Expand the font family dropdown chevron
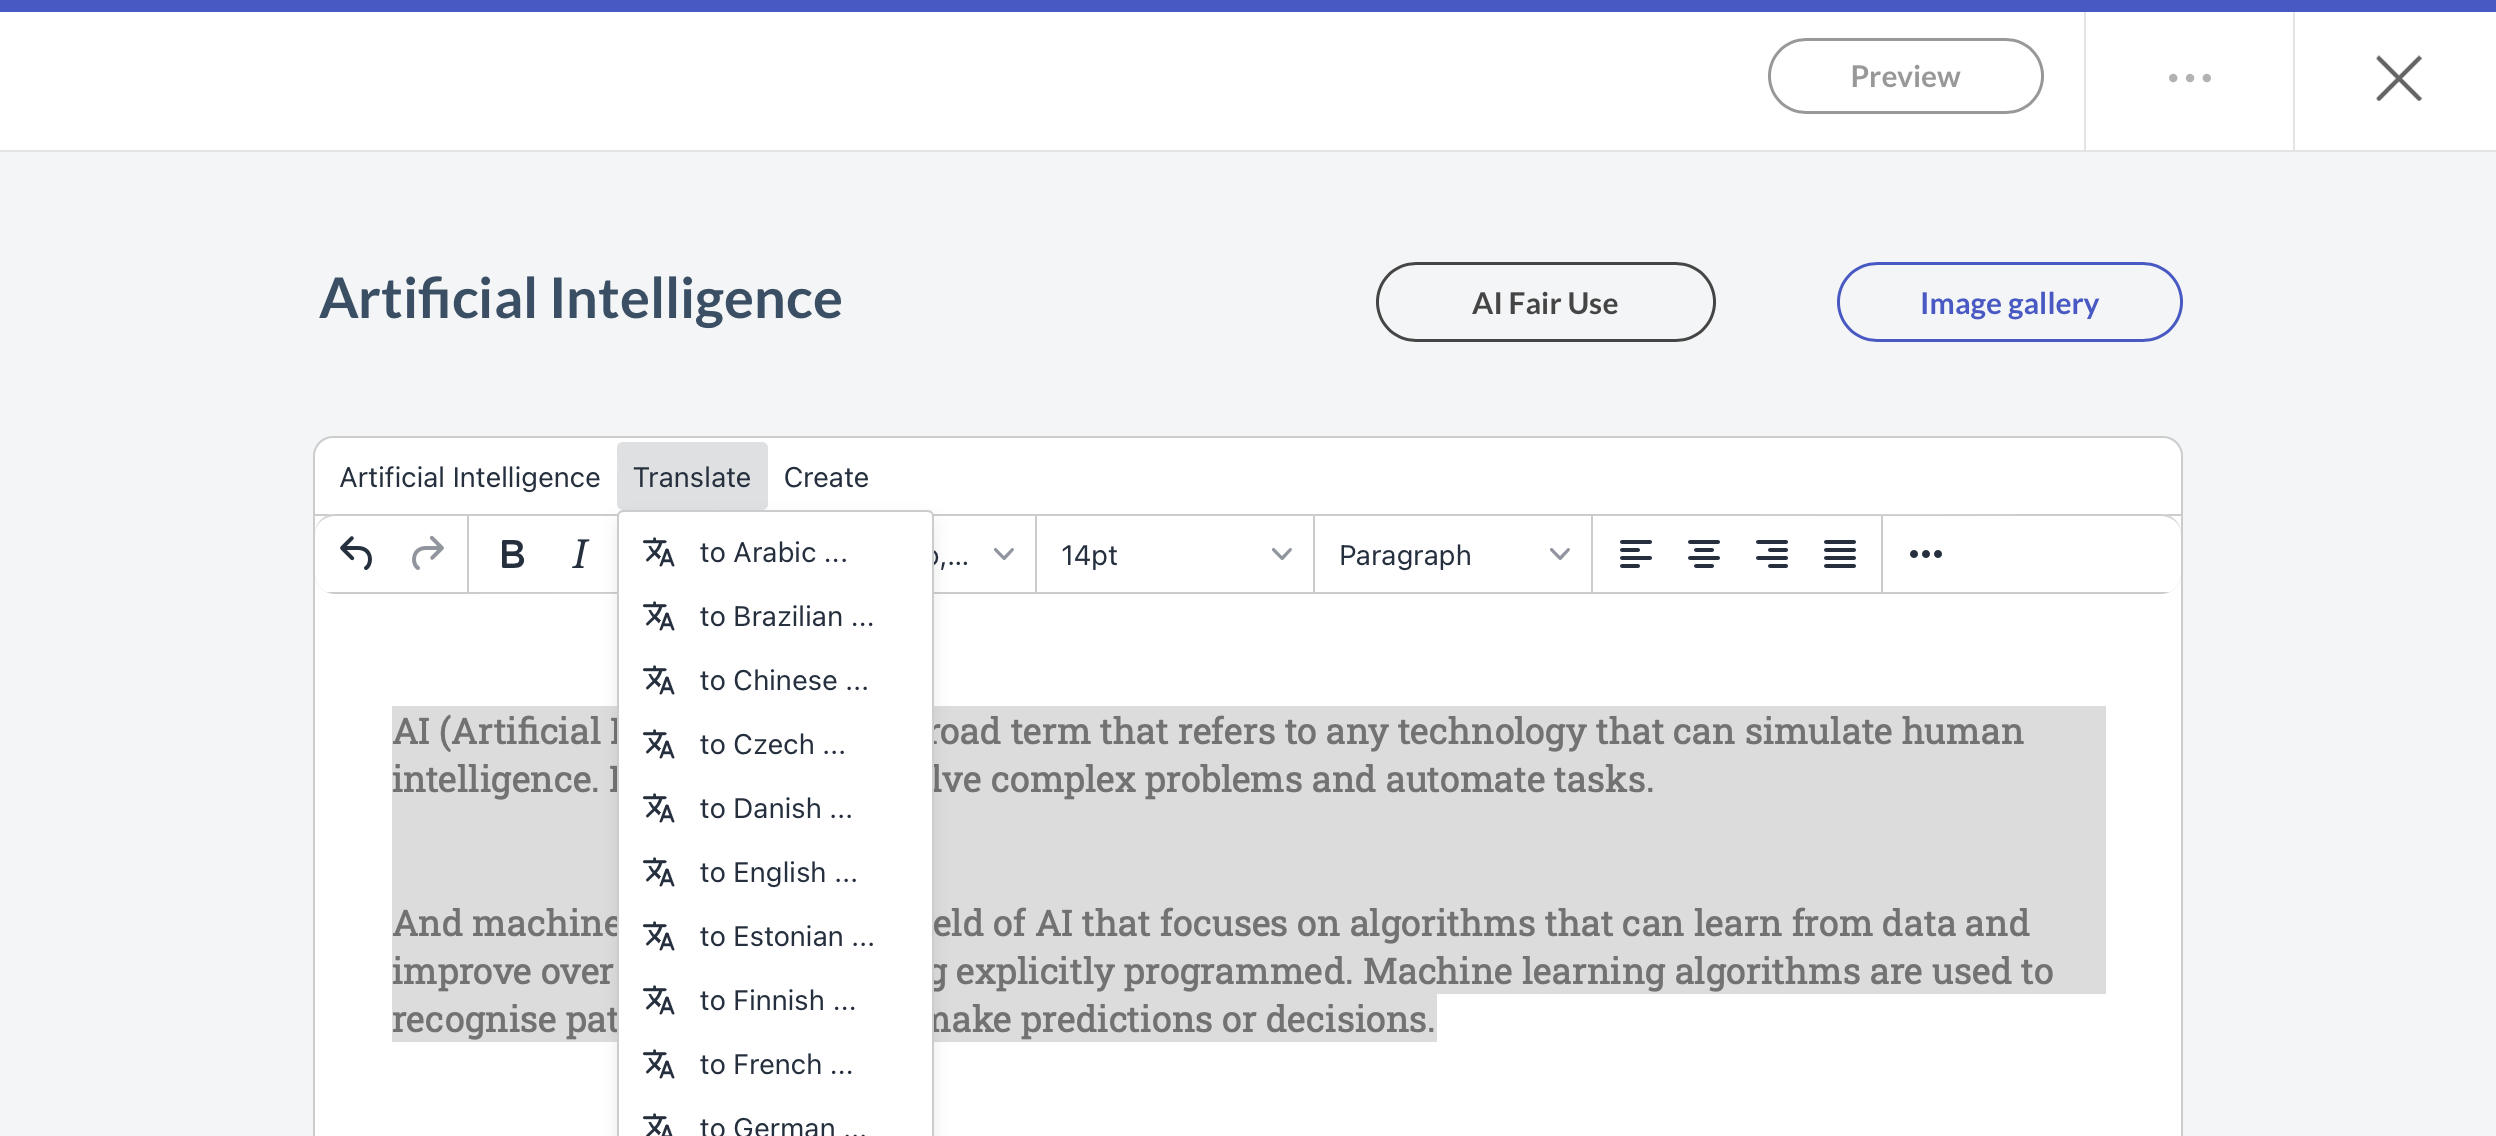The width and height of the screenshot is (2496, 1136). tap(1004, 554)
